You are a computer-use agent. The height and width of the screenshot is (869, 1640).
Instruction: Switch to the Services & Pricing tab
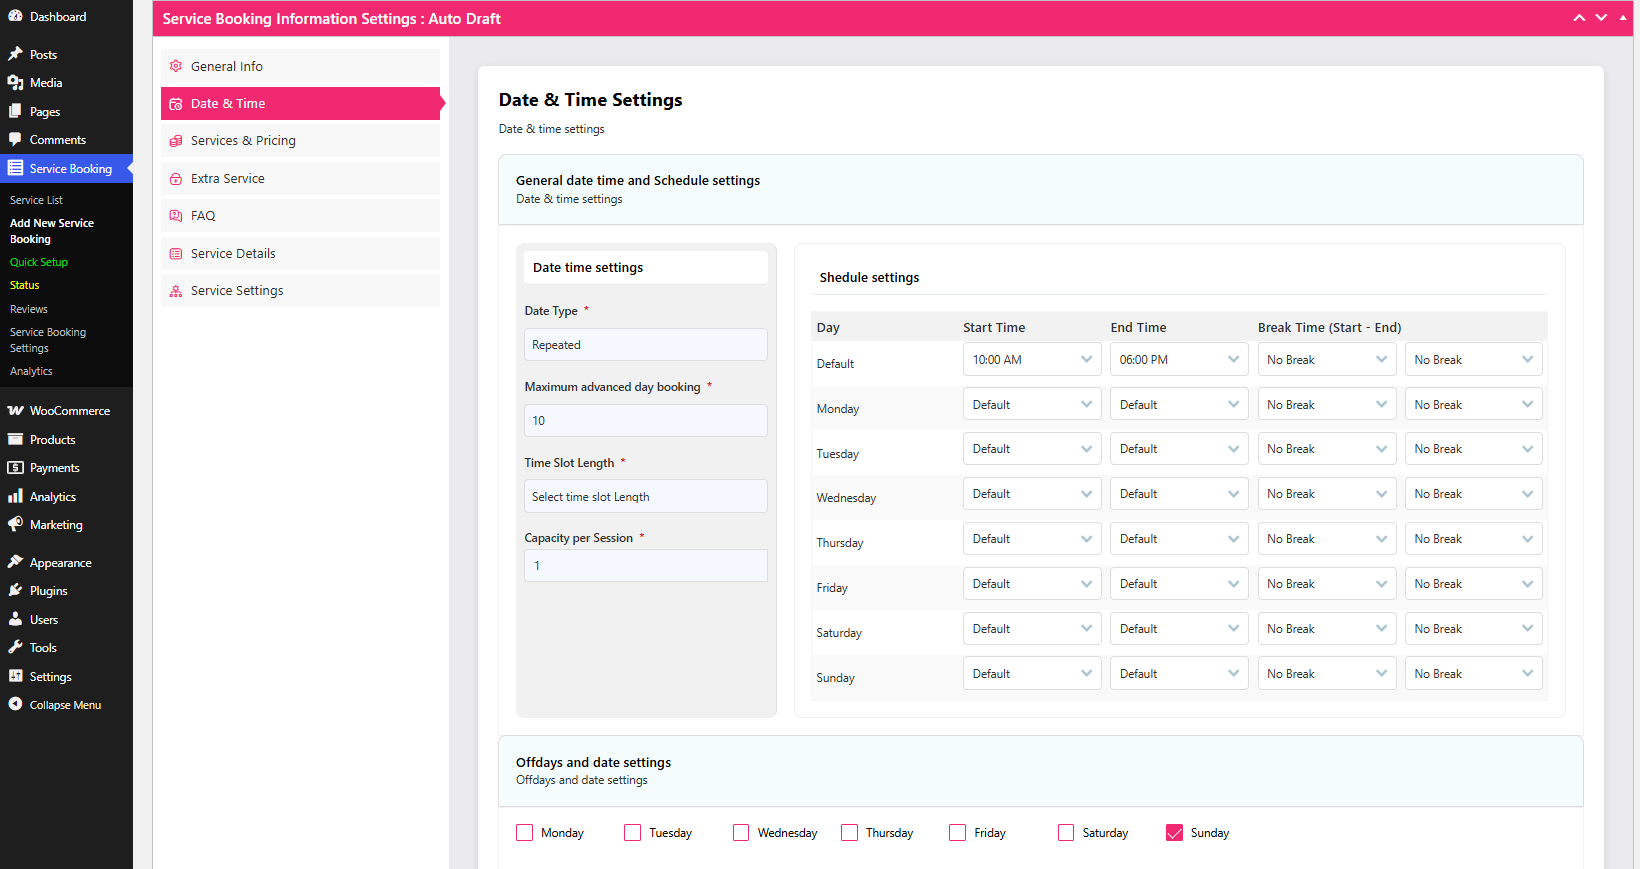coord(243,141)
